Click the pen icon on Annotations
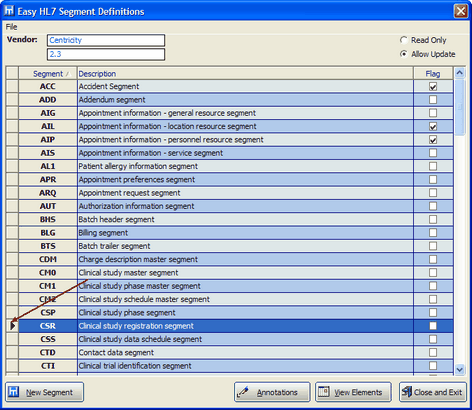This screenshot has height=410, width=472. click(x=243, y=392)
